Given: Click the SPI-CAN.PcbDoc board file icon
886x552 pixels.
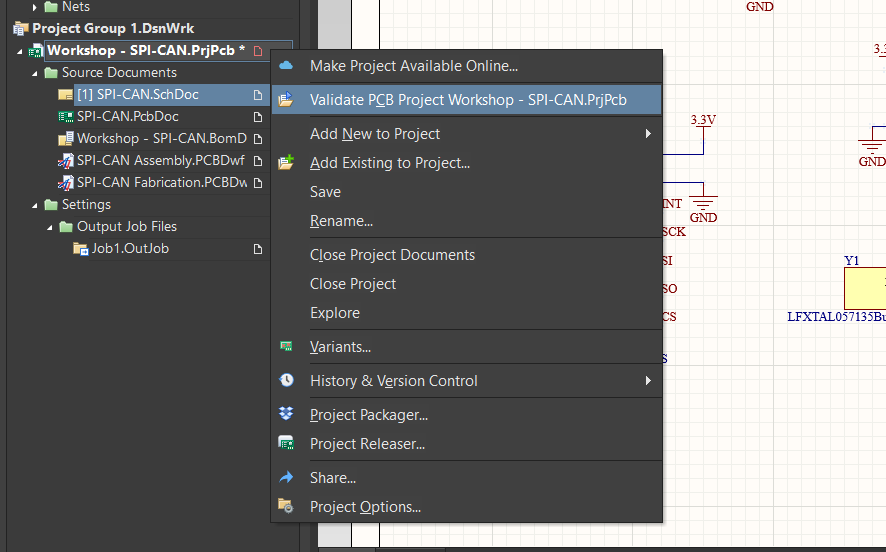Looking at the screenshot, I should pos(66,116).
